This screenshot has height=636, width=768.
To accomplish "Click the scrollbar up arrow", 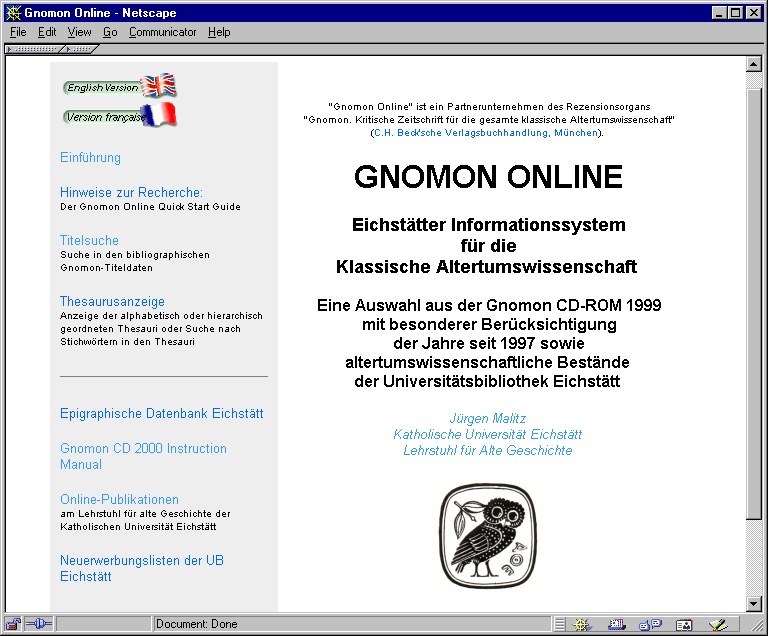I will [754, 64].
